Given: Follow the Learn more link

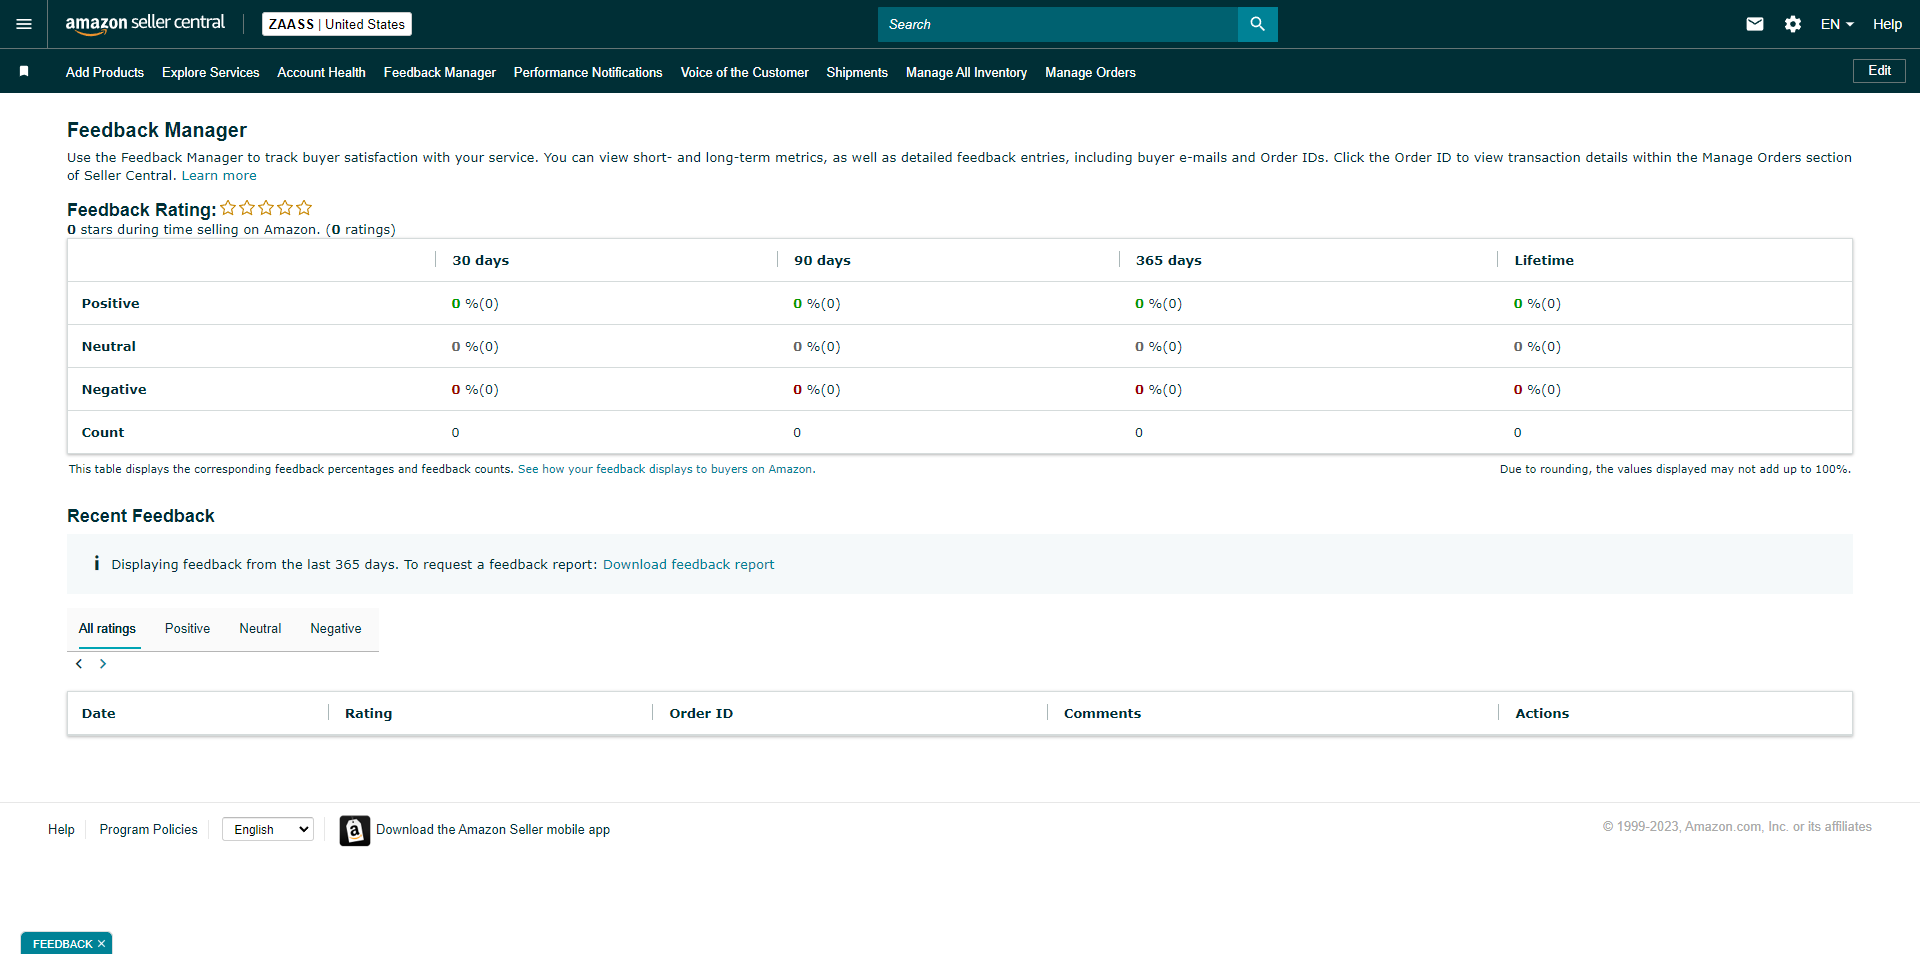Looking at the screenshot, I should pos(219,175).
